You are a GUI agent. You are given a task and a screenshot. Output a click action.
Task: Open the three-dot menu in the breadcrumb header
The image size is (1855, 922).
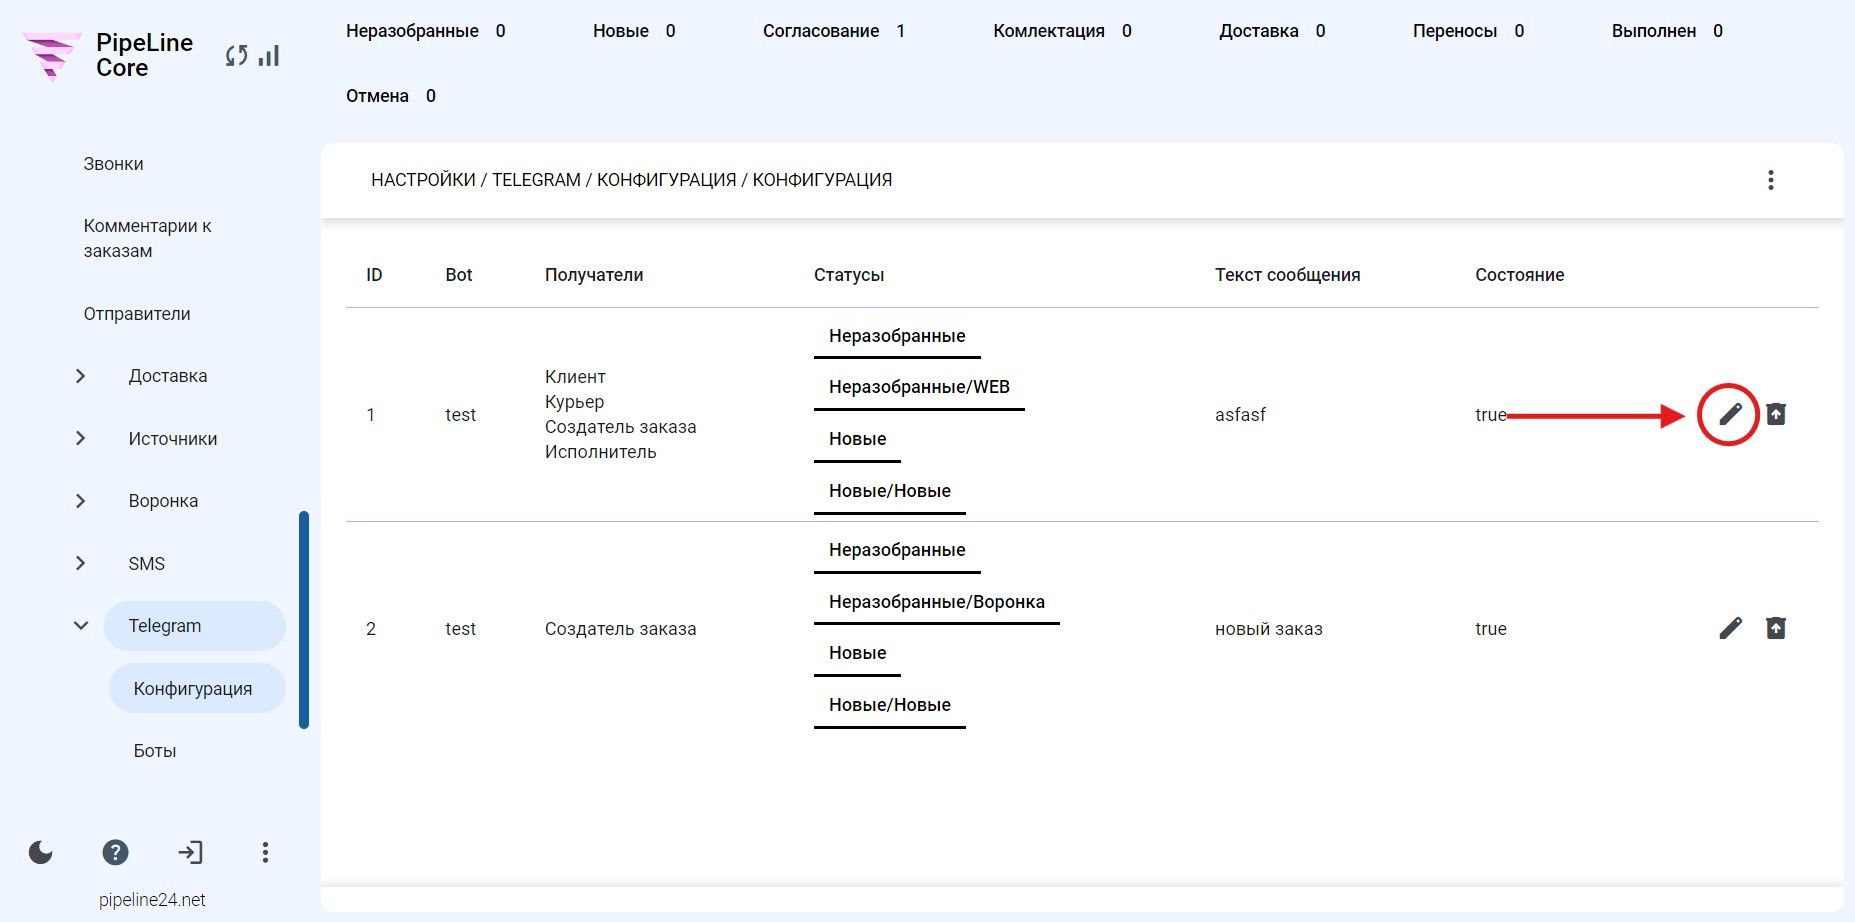point(1771,180)
